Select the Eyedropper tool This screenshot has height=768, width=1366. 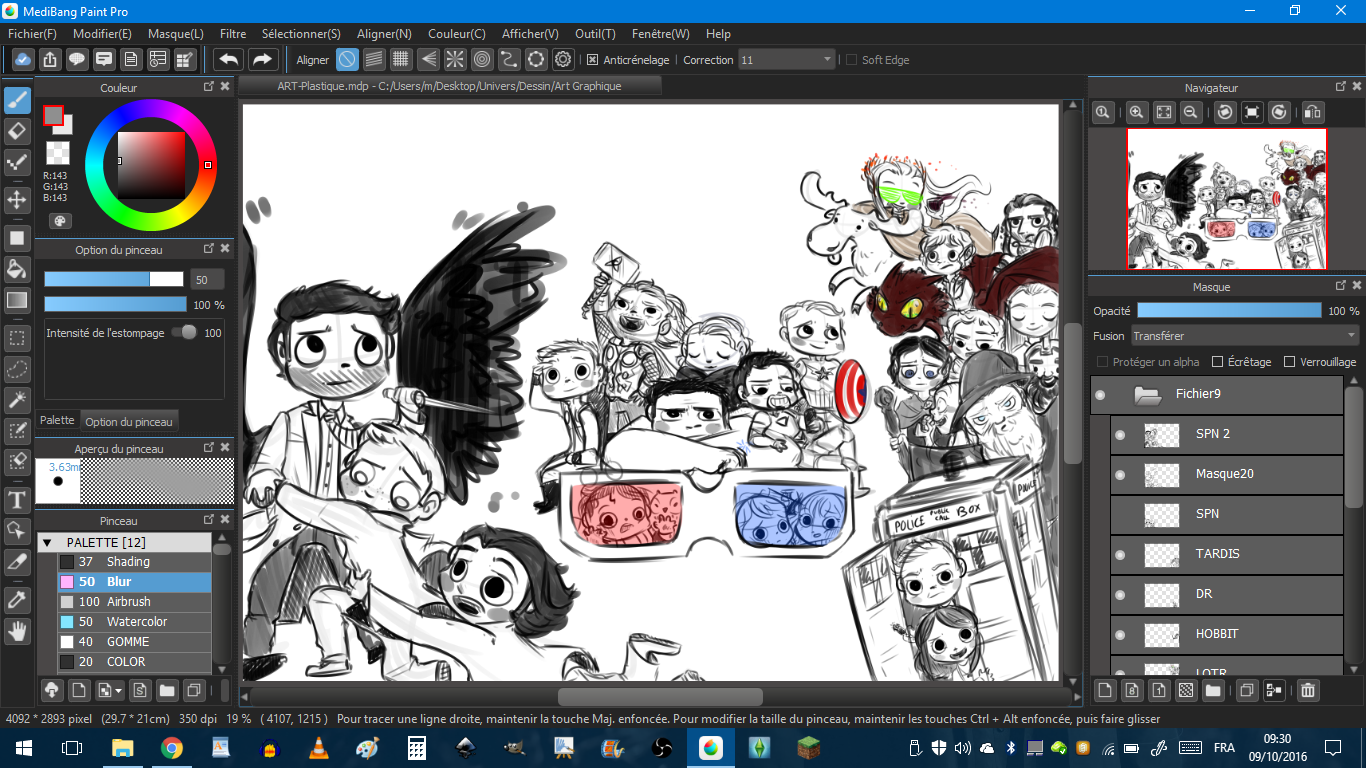17,599
